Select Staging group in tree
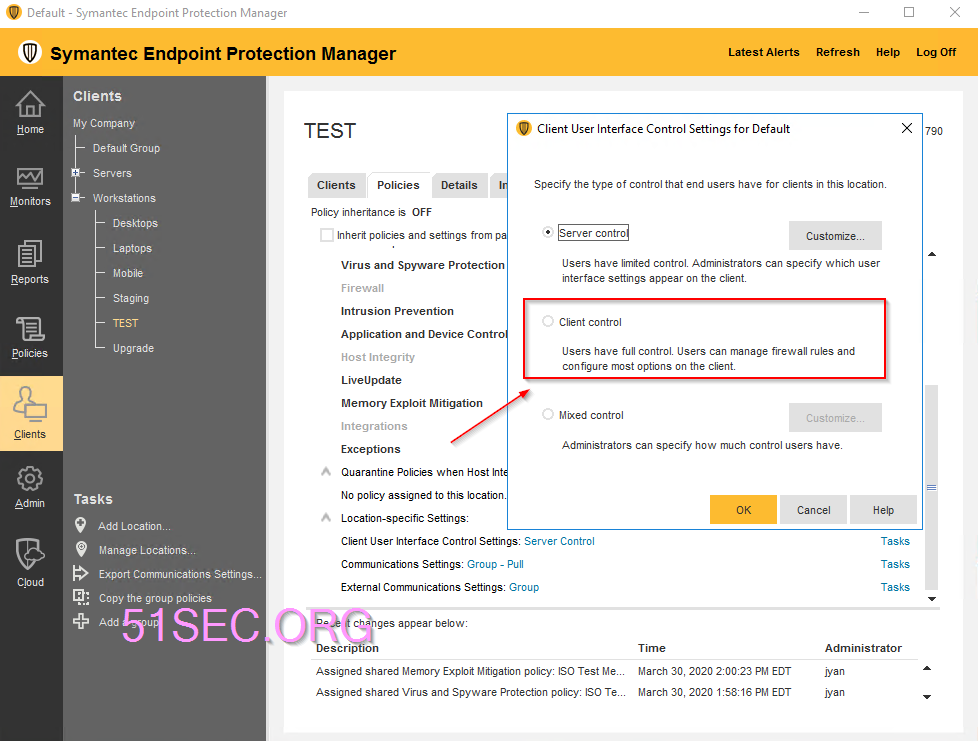This screenshot has height=741, width=978. 131,298
